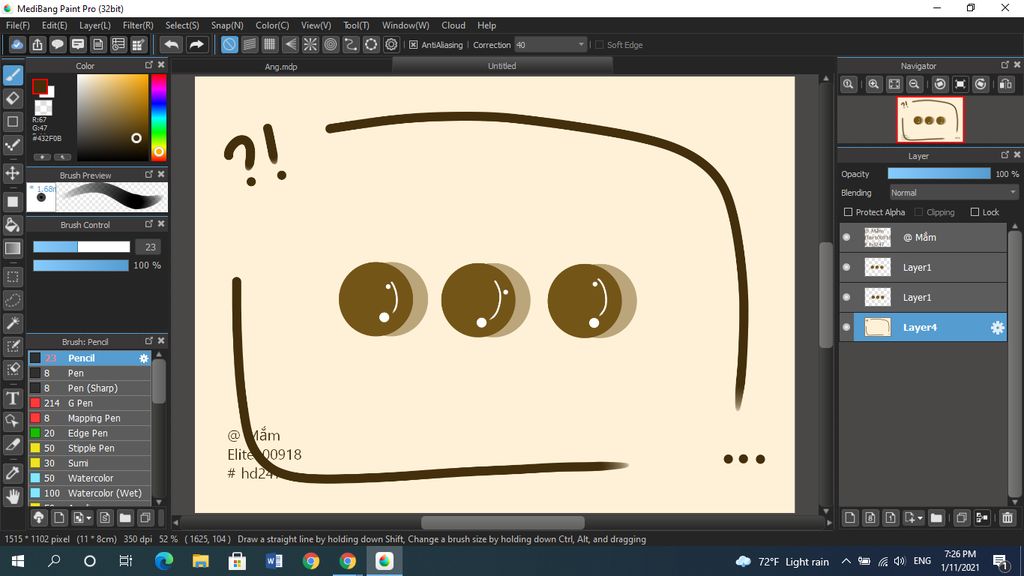Open the Correction value dropdown
The image size is (1024, 576).
tap(581, 45)
